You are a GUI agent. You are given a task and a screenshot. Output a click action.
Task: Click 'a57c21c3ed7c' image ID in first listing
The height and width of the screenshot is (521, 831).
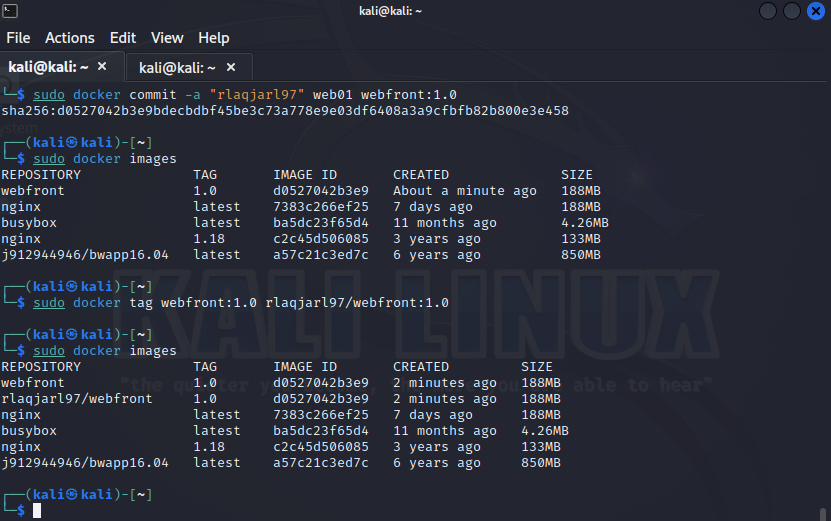pyautogui.click(x=321, y=255)
